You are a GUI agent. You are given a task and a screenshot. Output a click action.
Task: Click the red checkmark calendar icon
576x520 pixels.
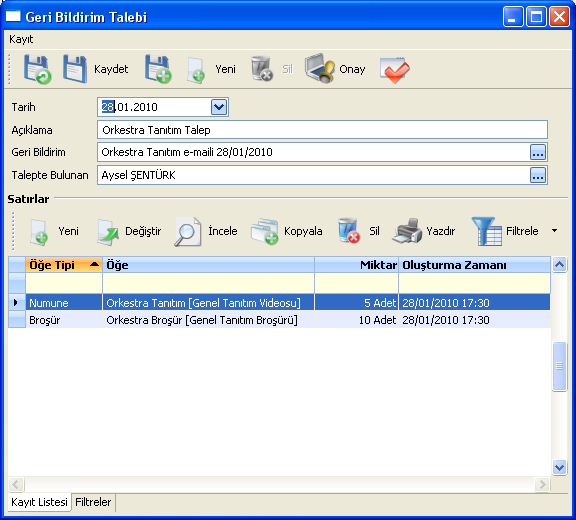point(395,69)
